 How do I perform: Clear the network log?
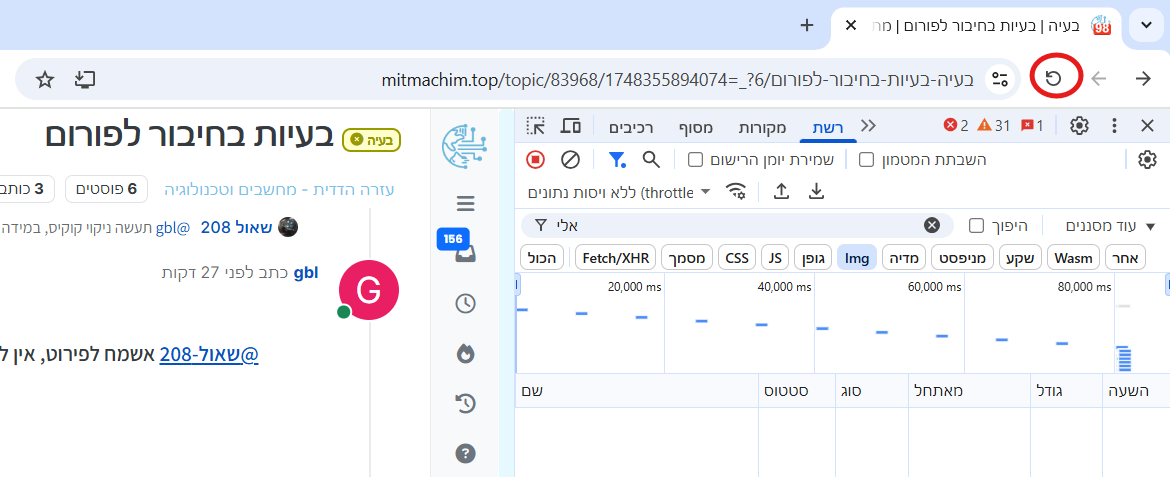[x=570, y=160]
